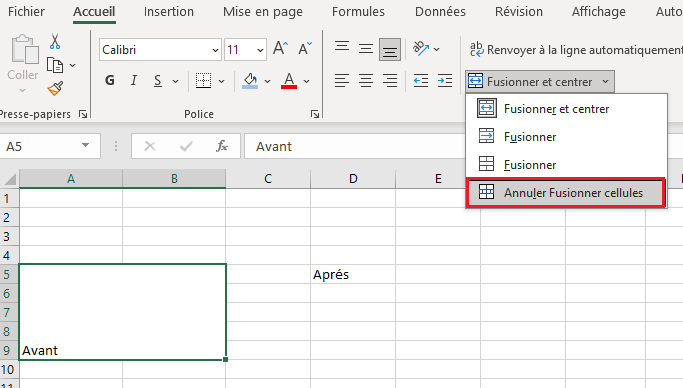Toggle italic with the I button
683x388 pixels.
coord(134,81)
